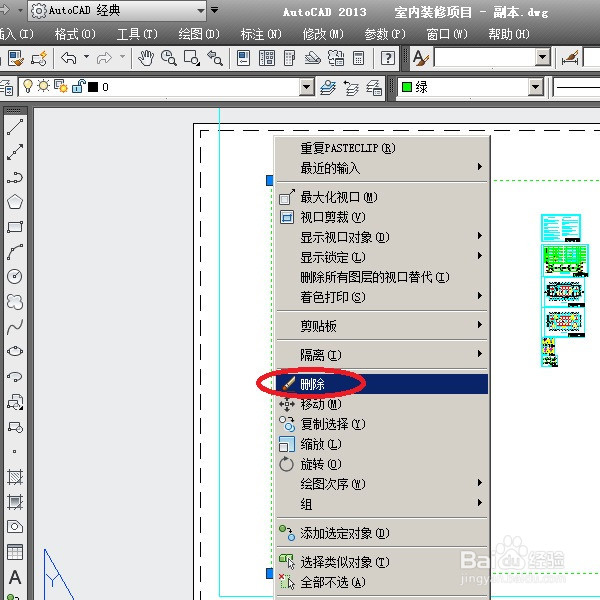The width and height of the screenshot is (600, 600).
Task: Toggle layer 0 lock icon
Action: 78,86
